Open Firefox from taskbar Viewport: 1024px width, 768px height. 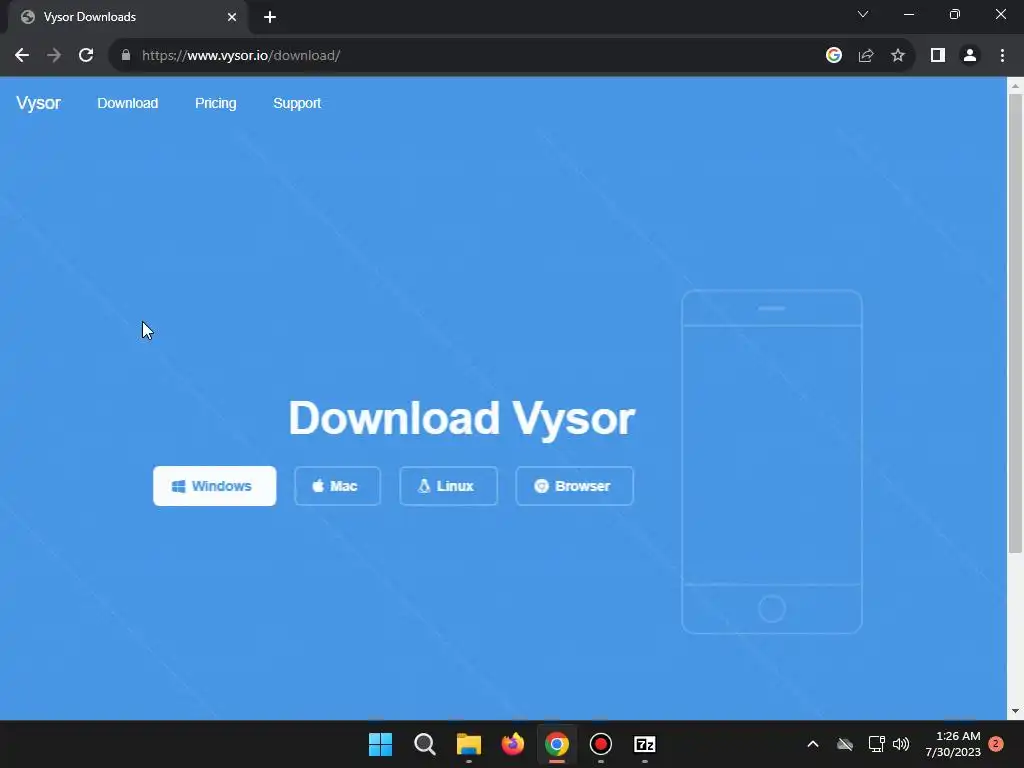[513, 744]
